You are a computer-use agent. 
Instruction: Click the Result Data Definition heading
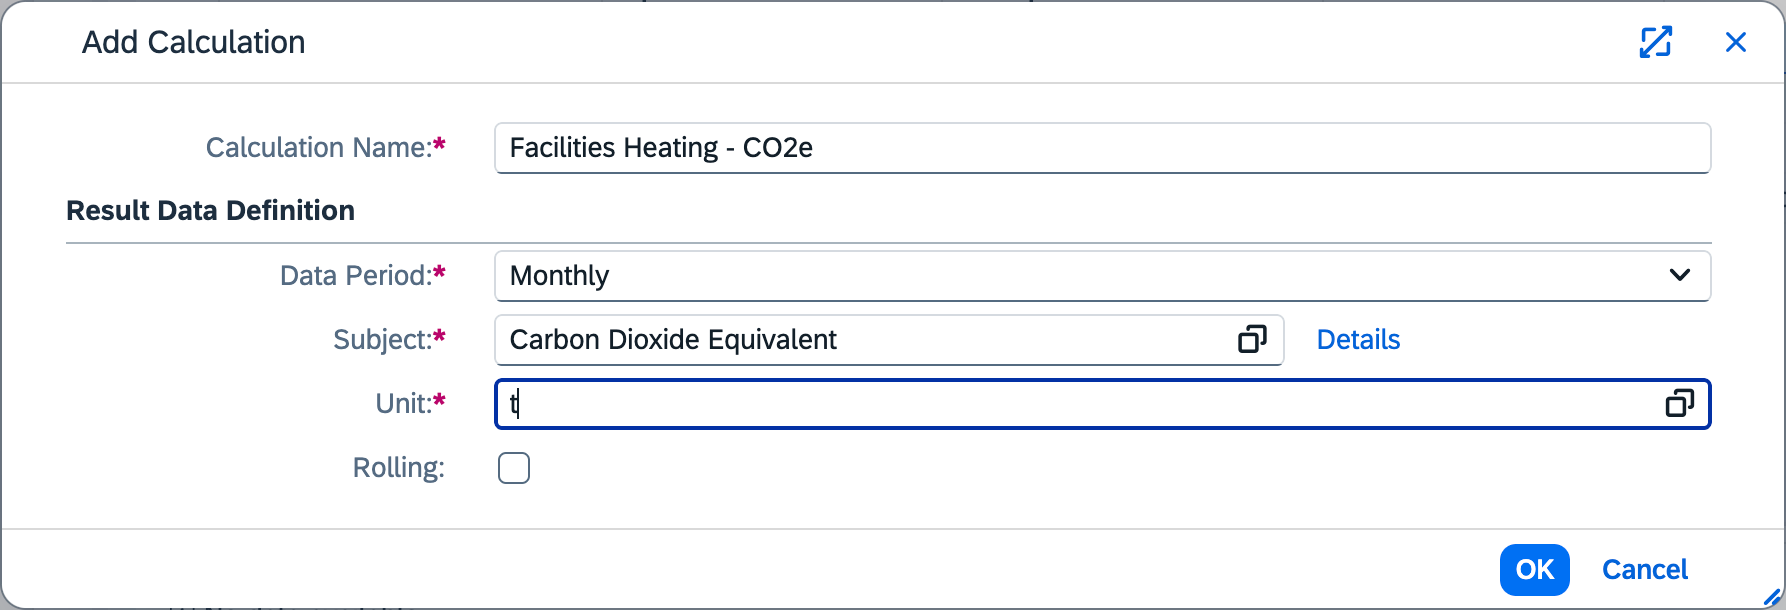click(210, 211)
